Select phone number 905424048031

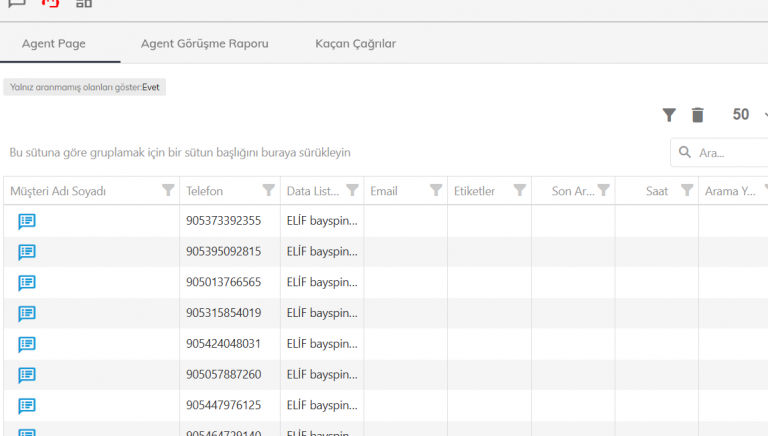[x=223, y=344]
